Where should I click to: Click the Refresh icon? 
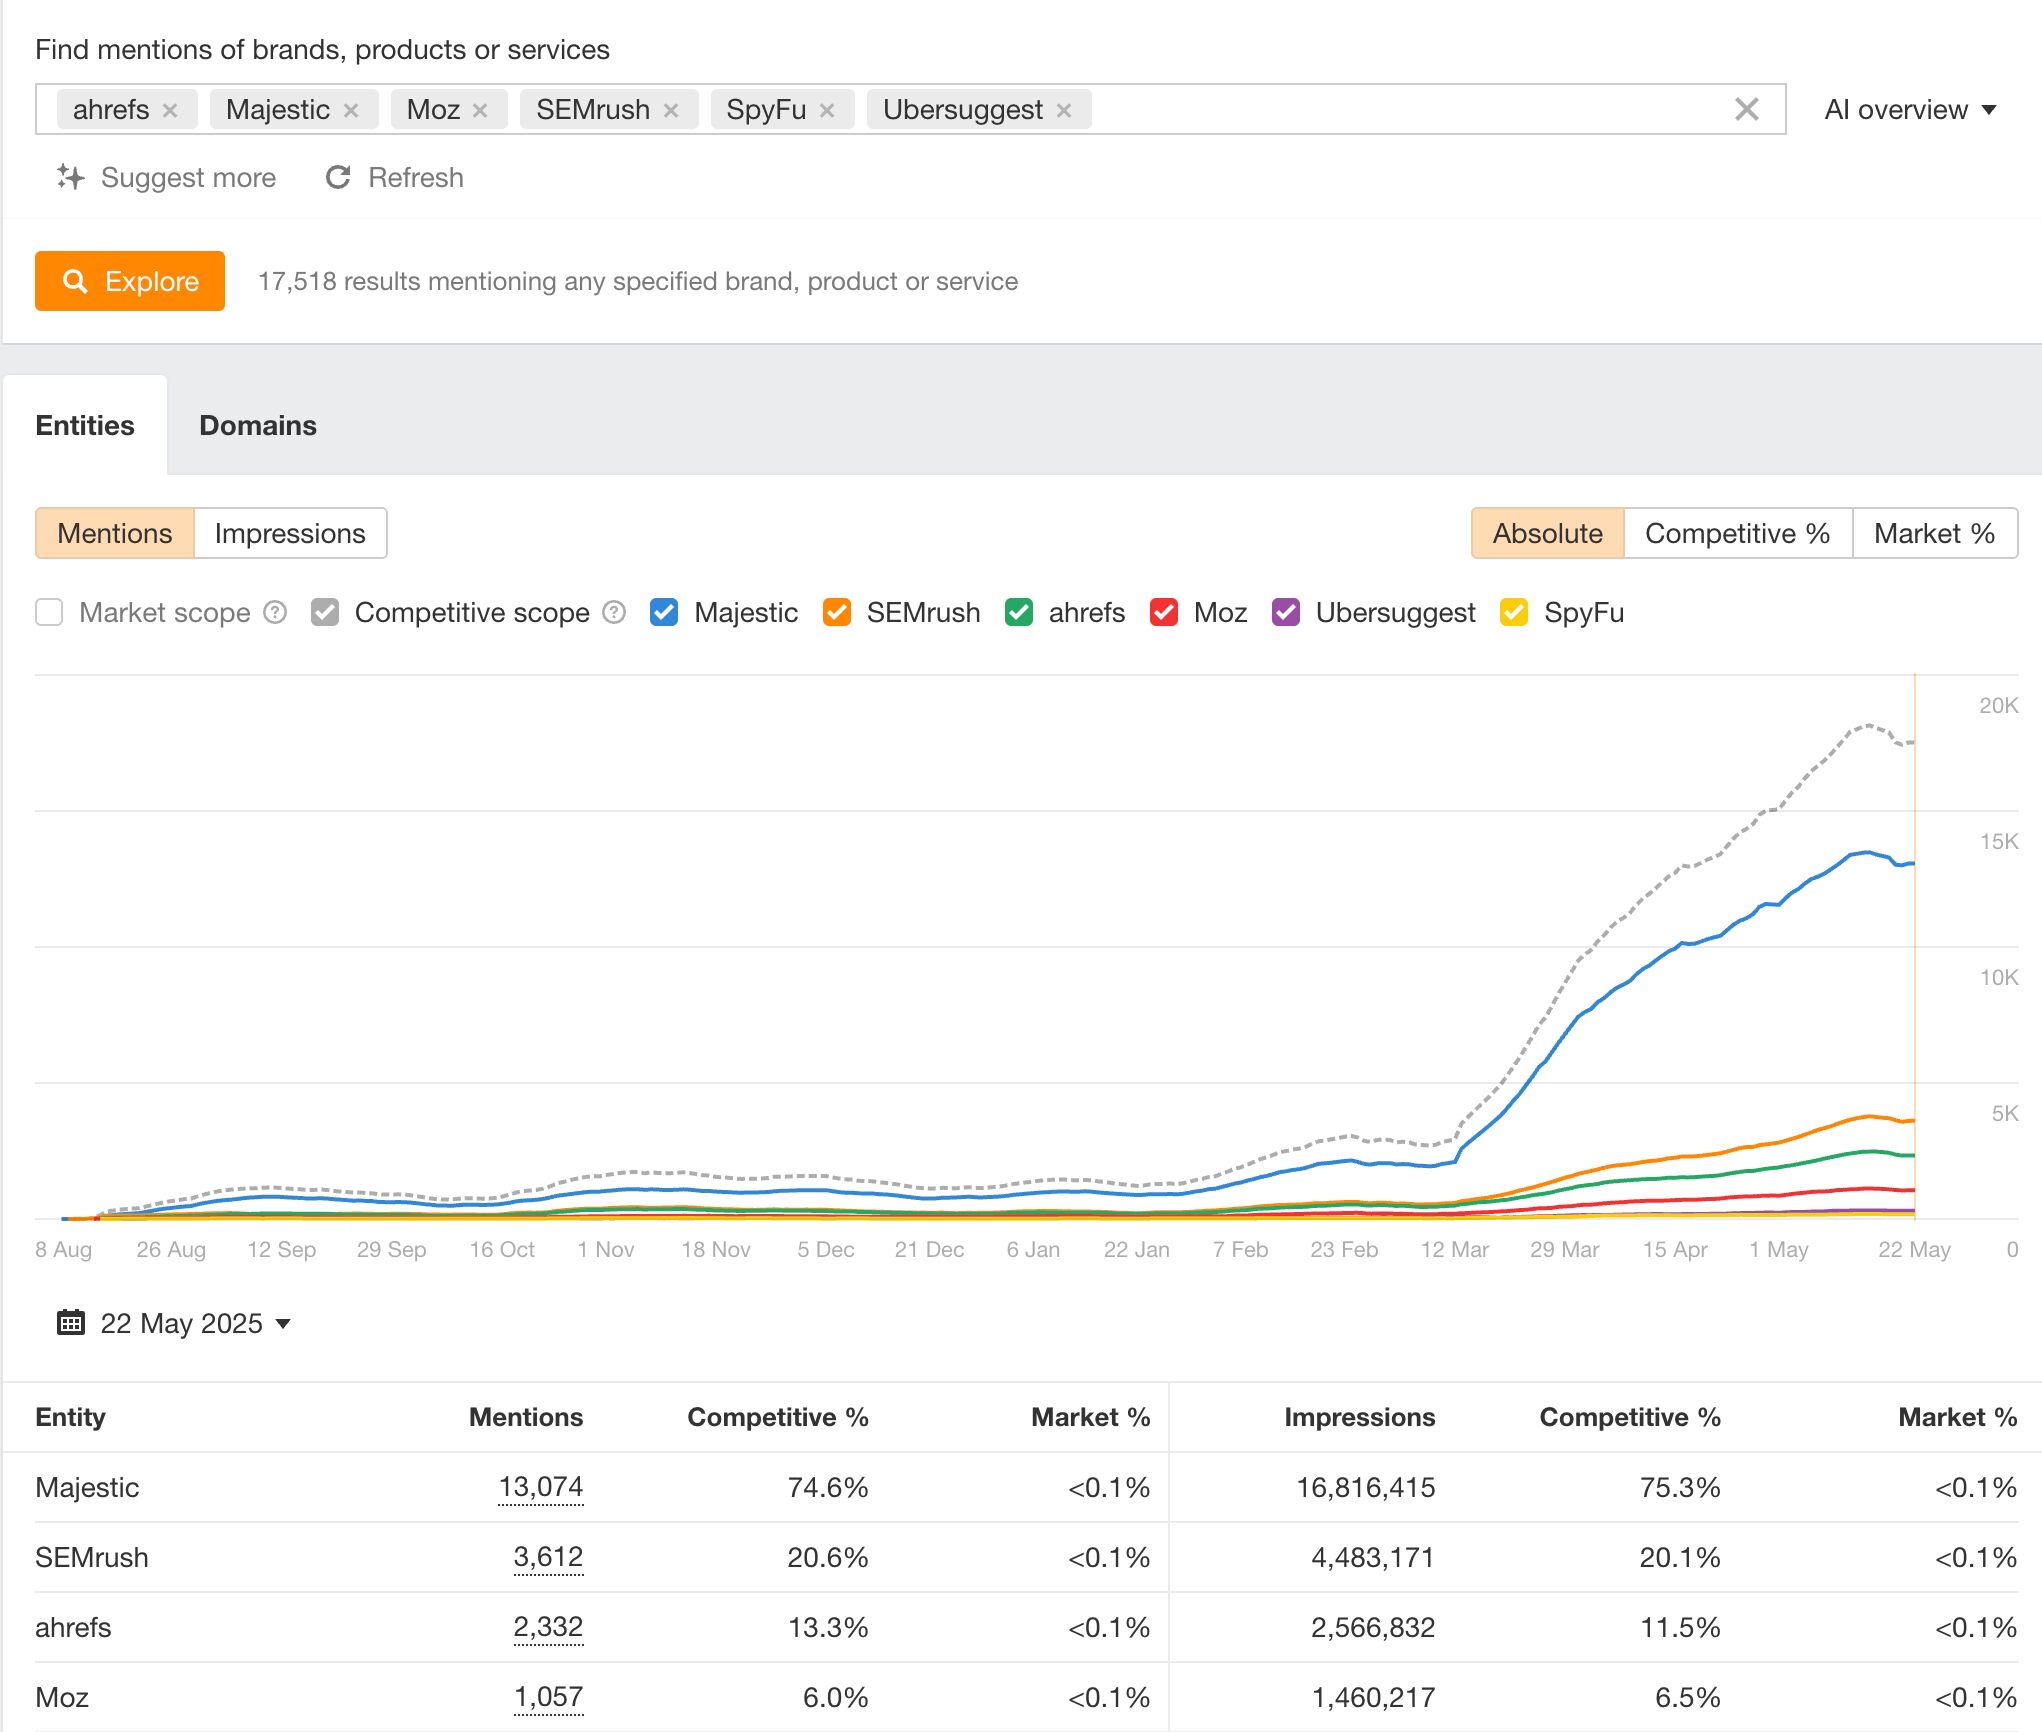click(339, 177)
